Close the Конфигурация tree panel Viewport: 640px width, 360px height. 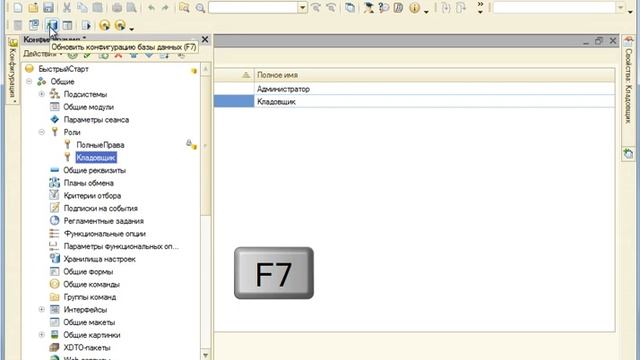[x=205, y=39]
